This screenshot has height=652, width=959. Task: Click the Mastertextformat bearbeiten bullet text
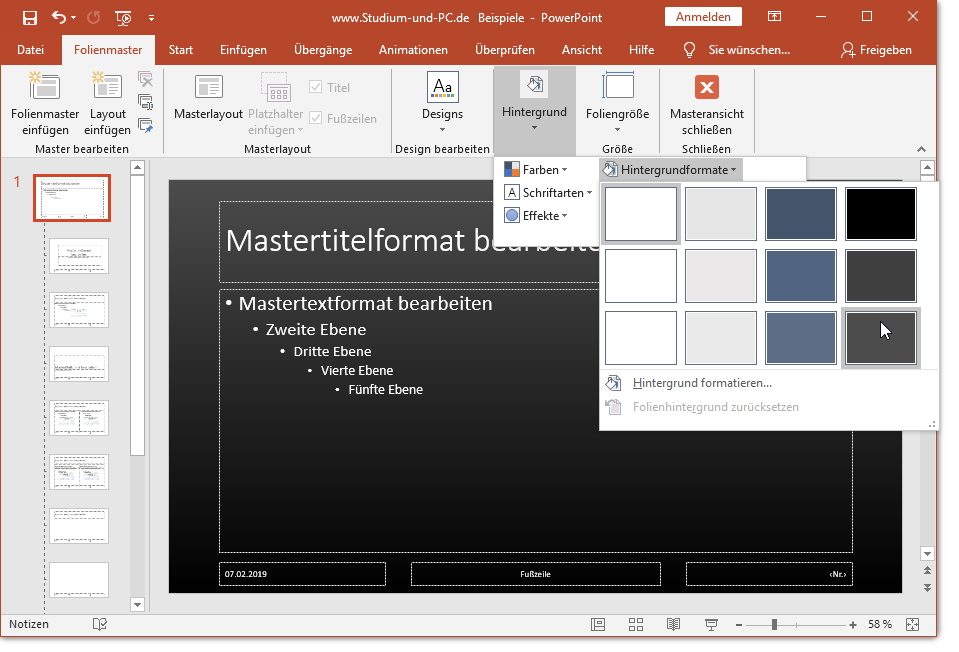(x=366, y=303)
